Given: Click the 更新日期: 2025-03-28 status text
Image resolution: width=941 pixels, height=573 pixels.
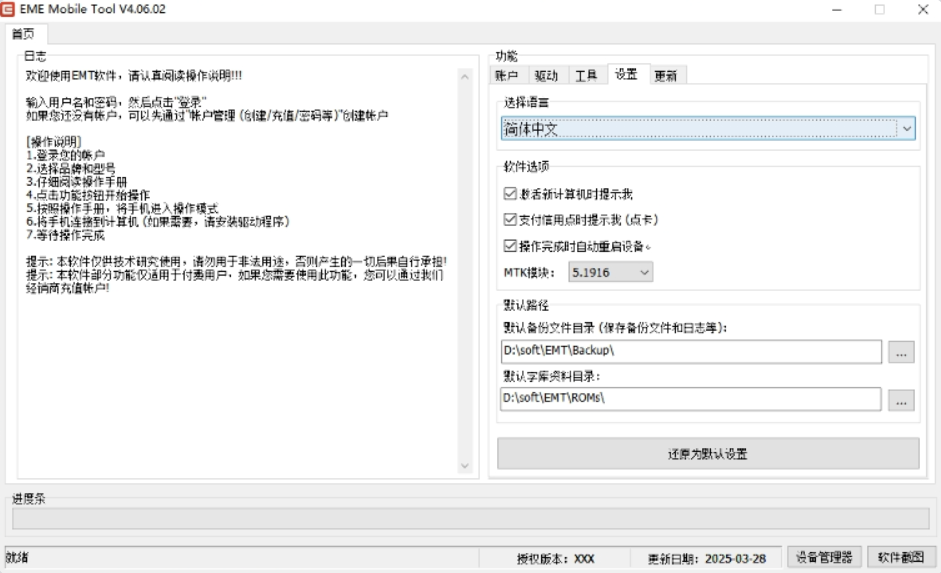Looking at the screenshot, I should [x=707, y=559].
